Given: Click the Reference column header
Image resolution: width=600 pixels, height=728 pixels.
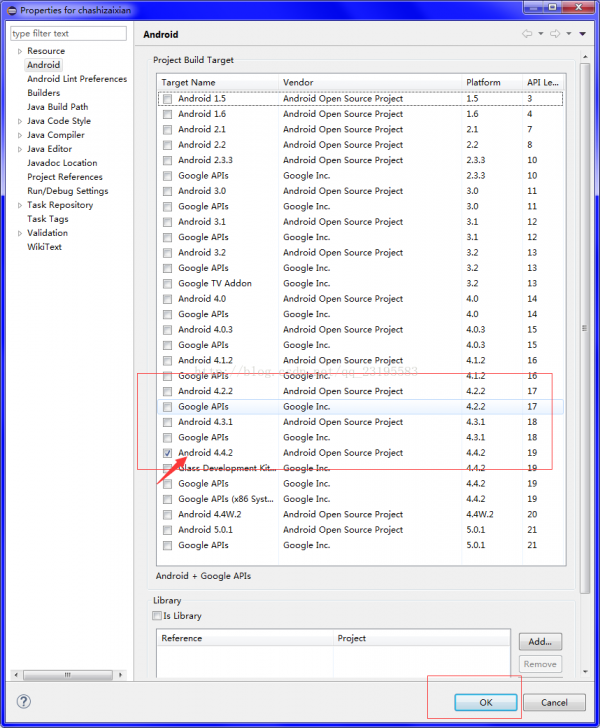Looking at the screenshot, I should [245, 638].
